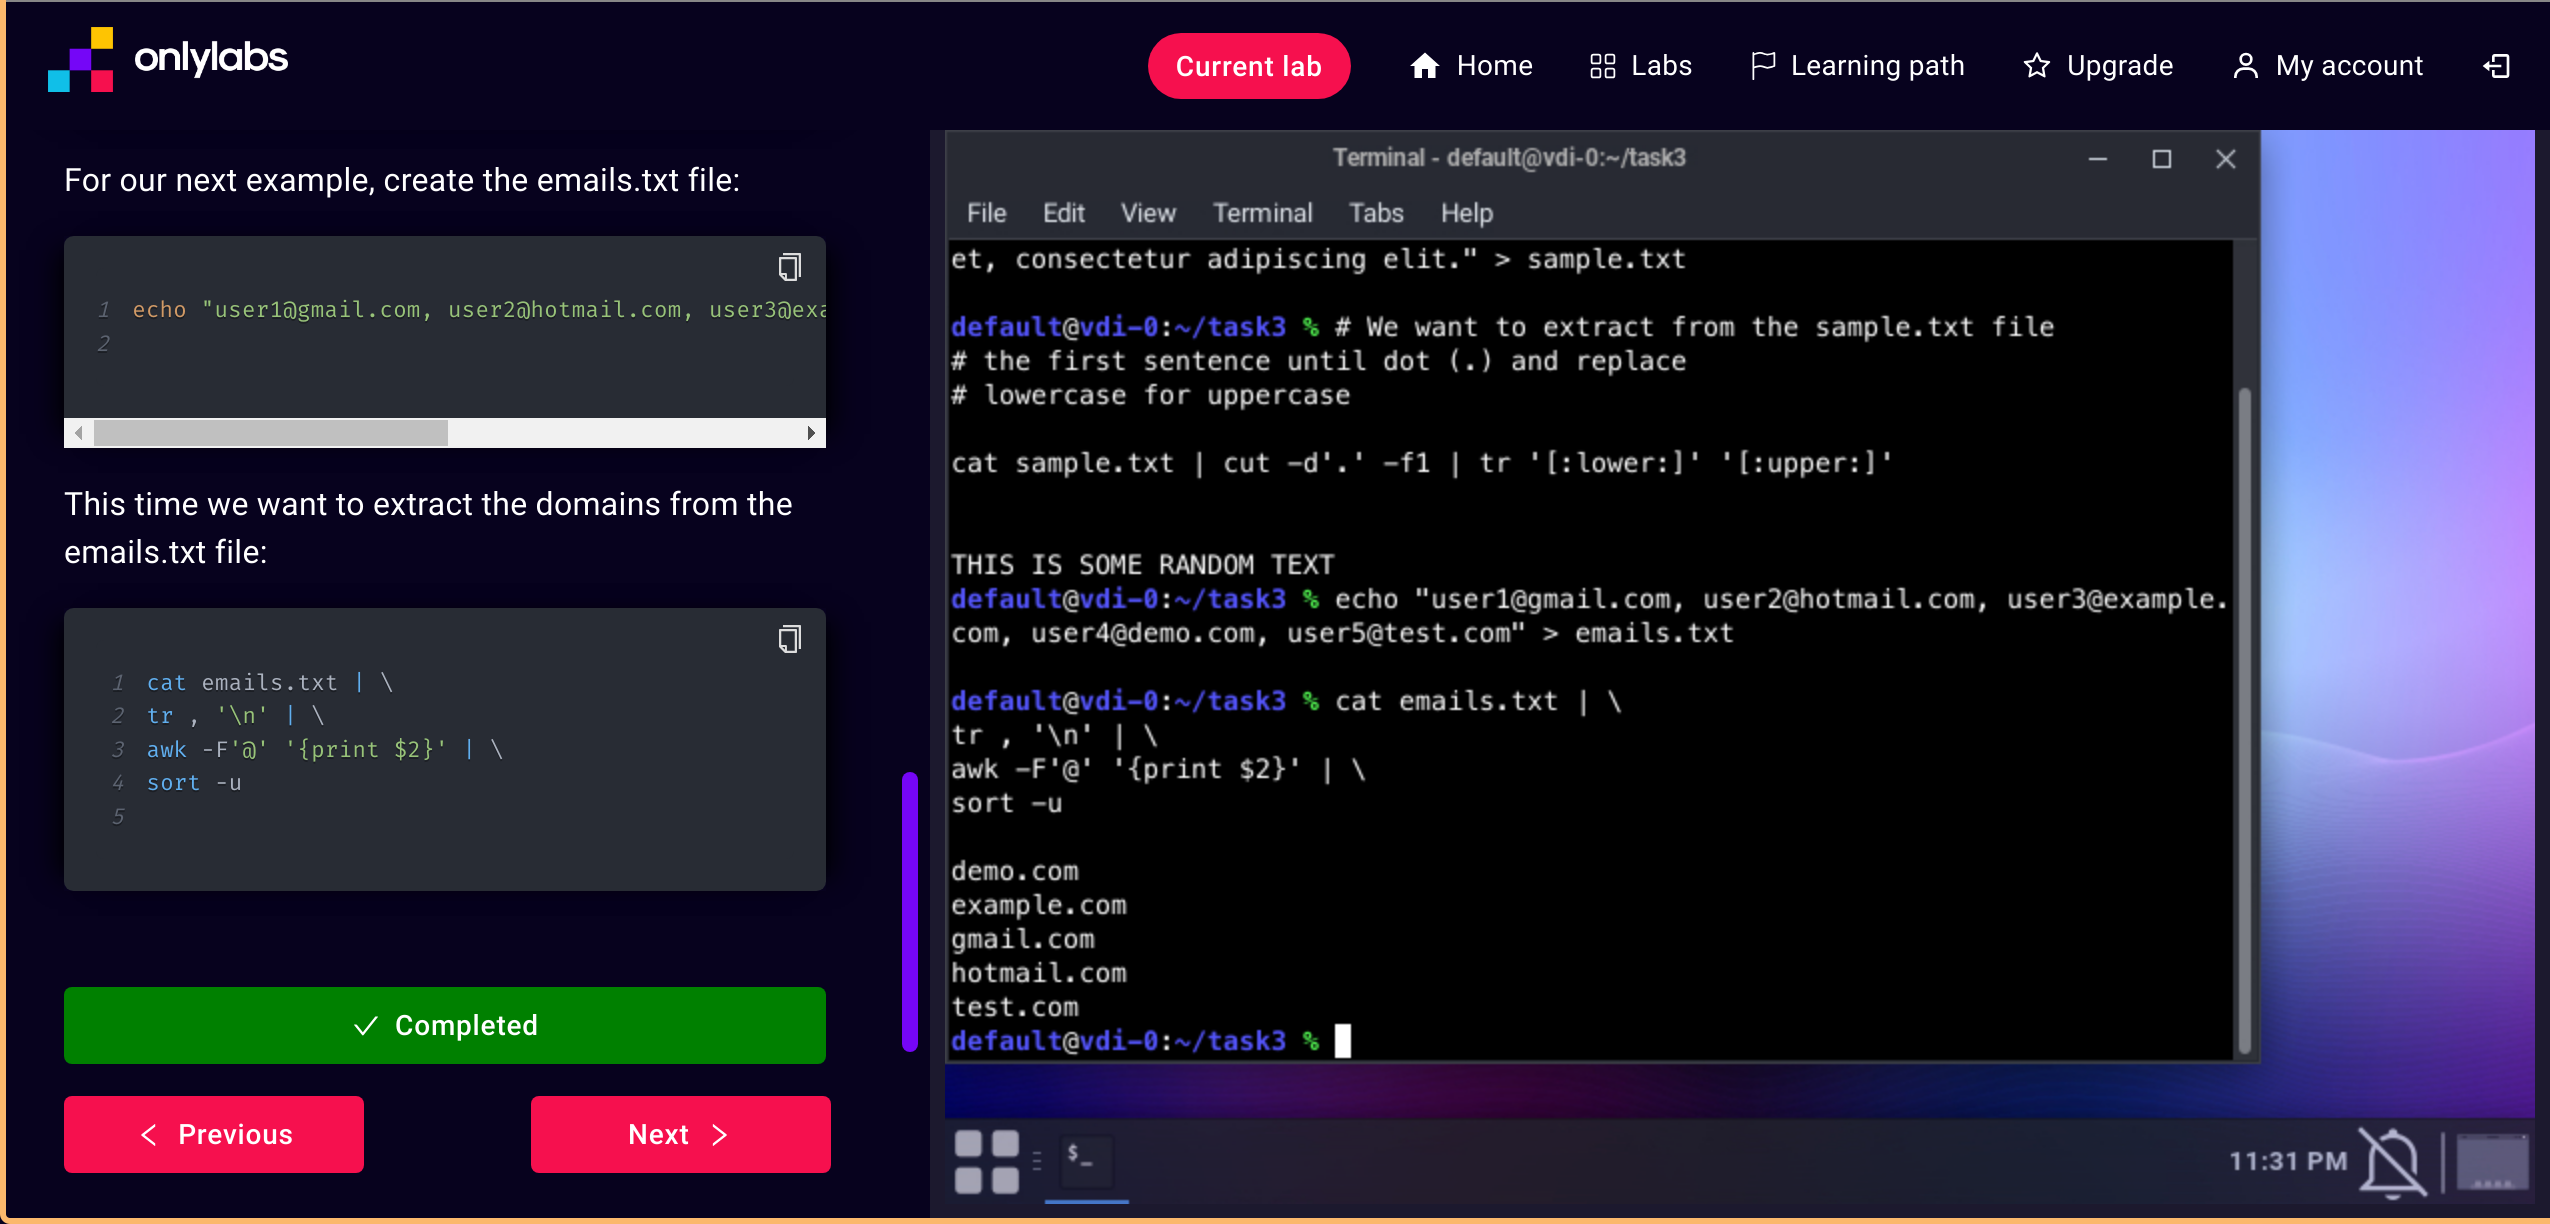The width and height of the screenshot is (2550, 1224).
Task: Click the 'cat emails.txt | \' code line
Action: (x=270, y=683)
